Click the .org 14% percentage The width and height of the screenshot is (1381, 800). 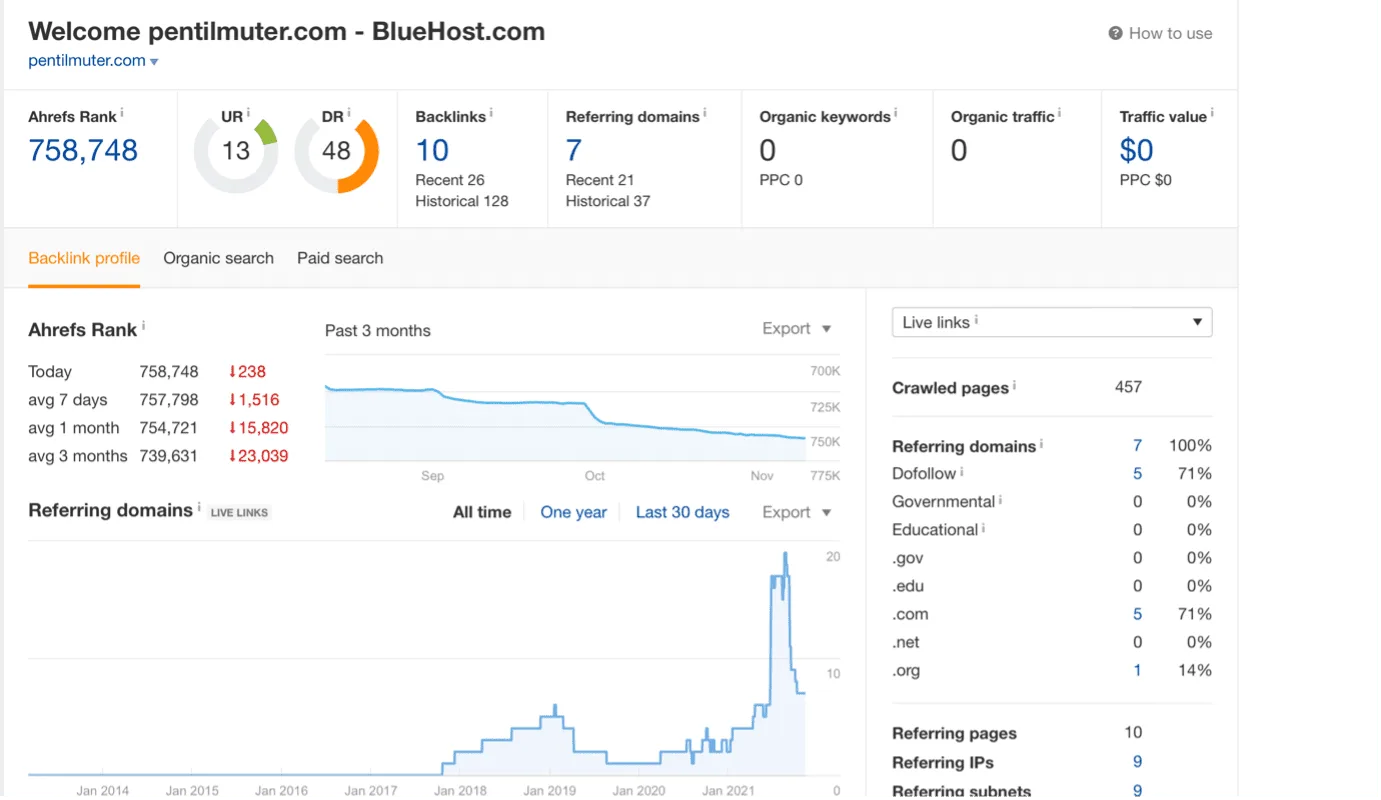coord(1195,670)
